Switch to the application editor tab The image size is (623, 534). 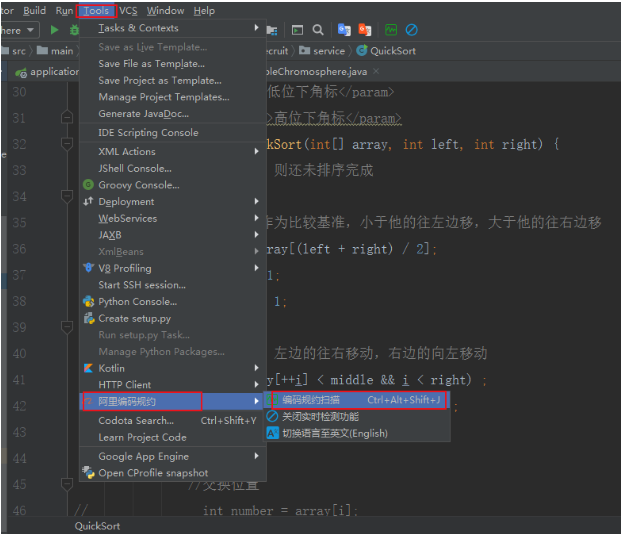coord(48,72)
